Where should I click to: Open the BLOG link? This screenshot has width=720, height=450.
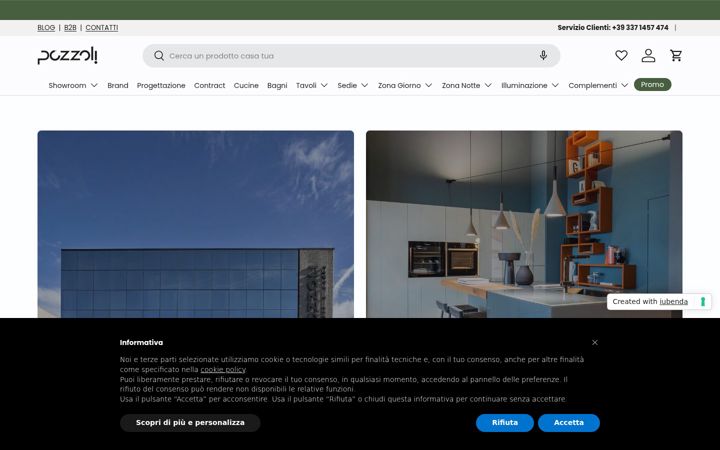(46, 28)
